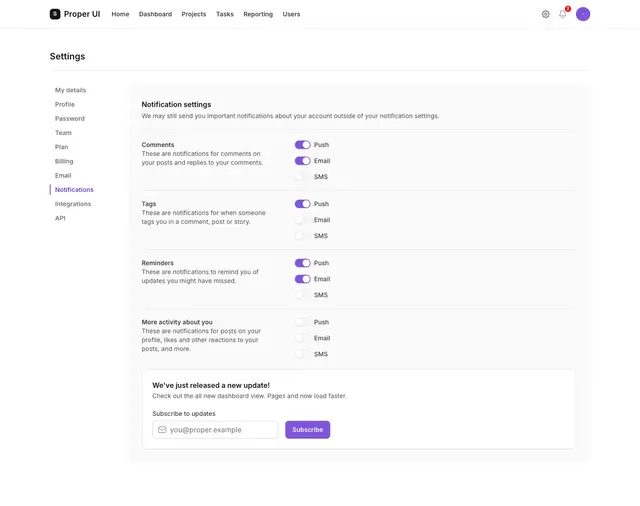
Task: Enable More activity Email toggle
Action: (x=302, y=338)
